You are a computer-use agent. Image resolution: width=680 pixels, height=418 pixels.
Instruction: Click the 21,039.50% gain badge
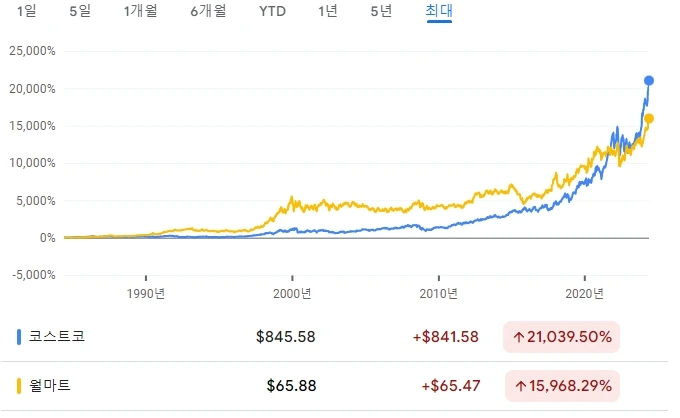point(562,337)
